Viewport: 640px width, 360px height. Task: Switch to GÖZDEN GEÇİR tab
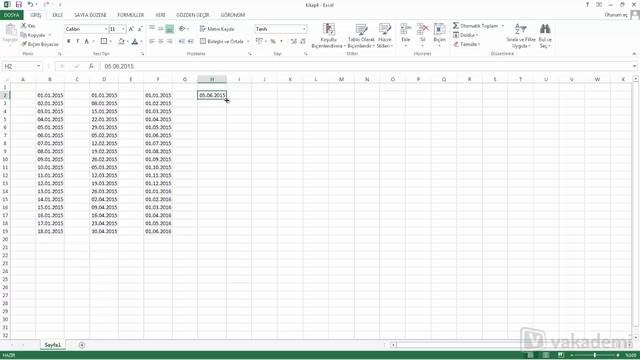(193, 15)
